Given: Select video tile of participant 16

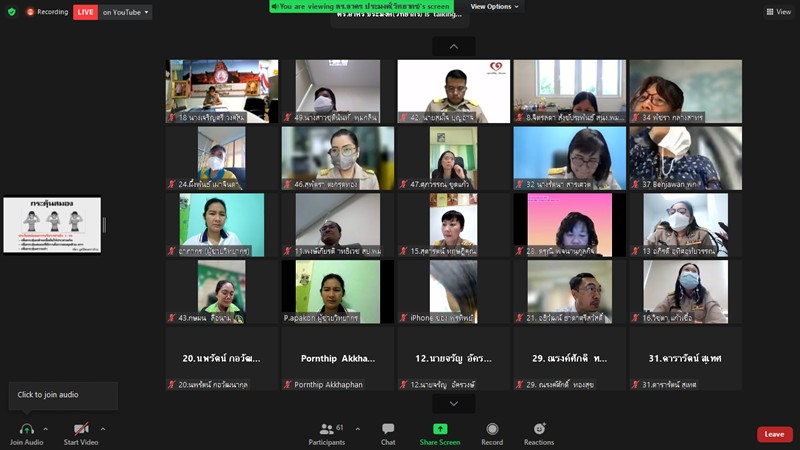Looking at the screenshot, I should (x=686, y=292).
